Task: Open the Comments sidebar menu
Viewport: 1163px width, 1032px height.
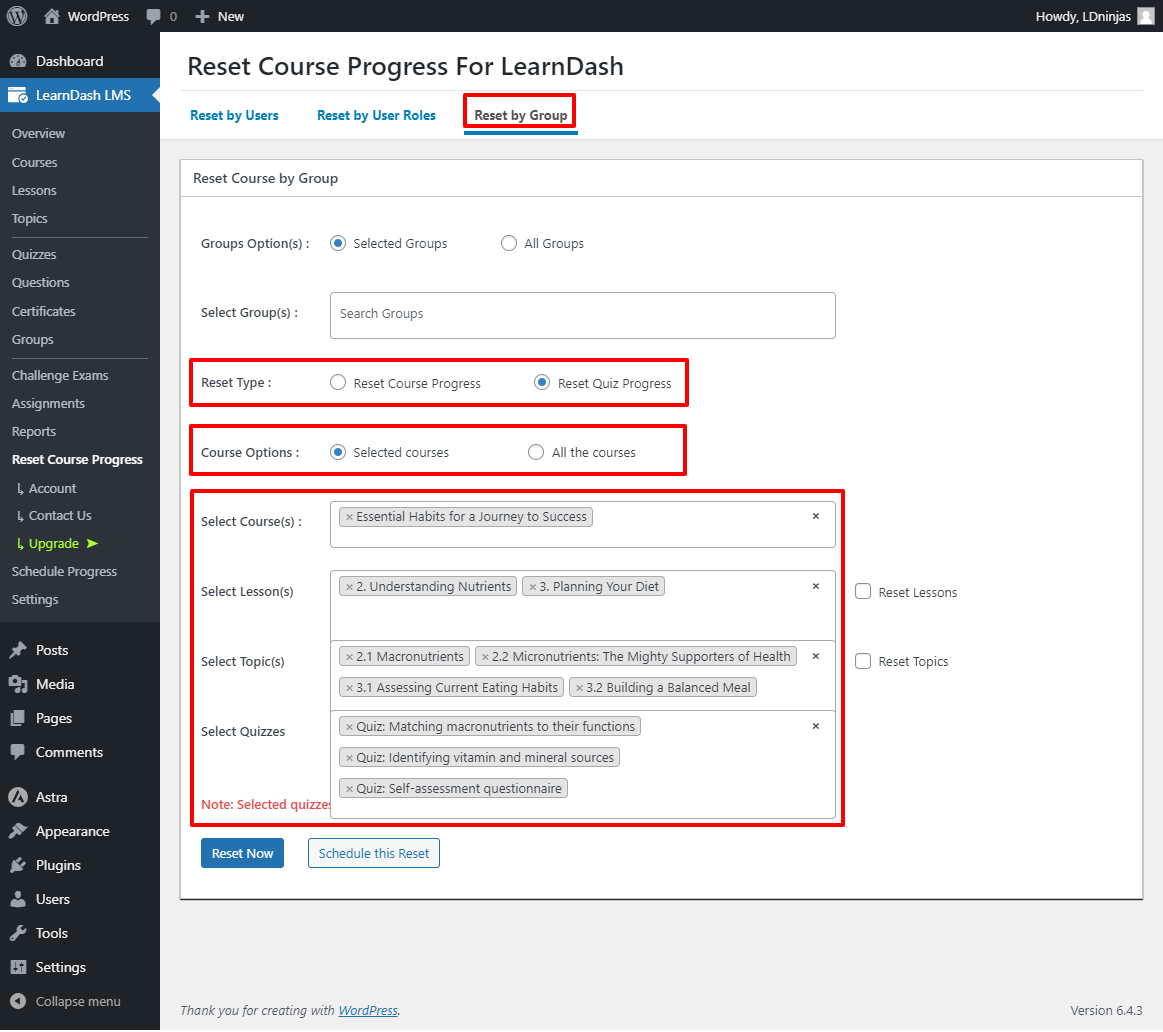Action: 79,753
